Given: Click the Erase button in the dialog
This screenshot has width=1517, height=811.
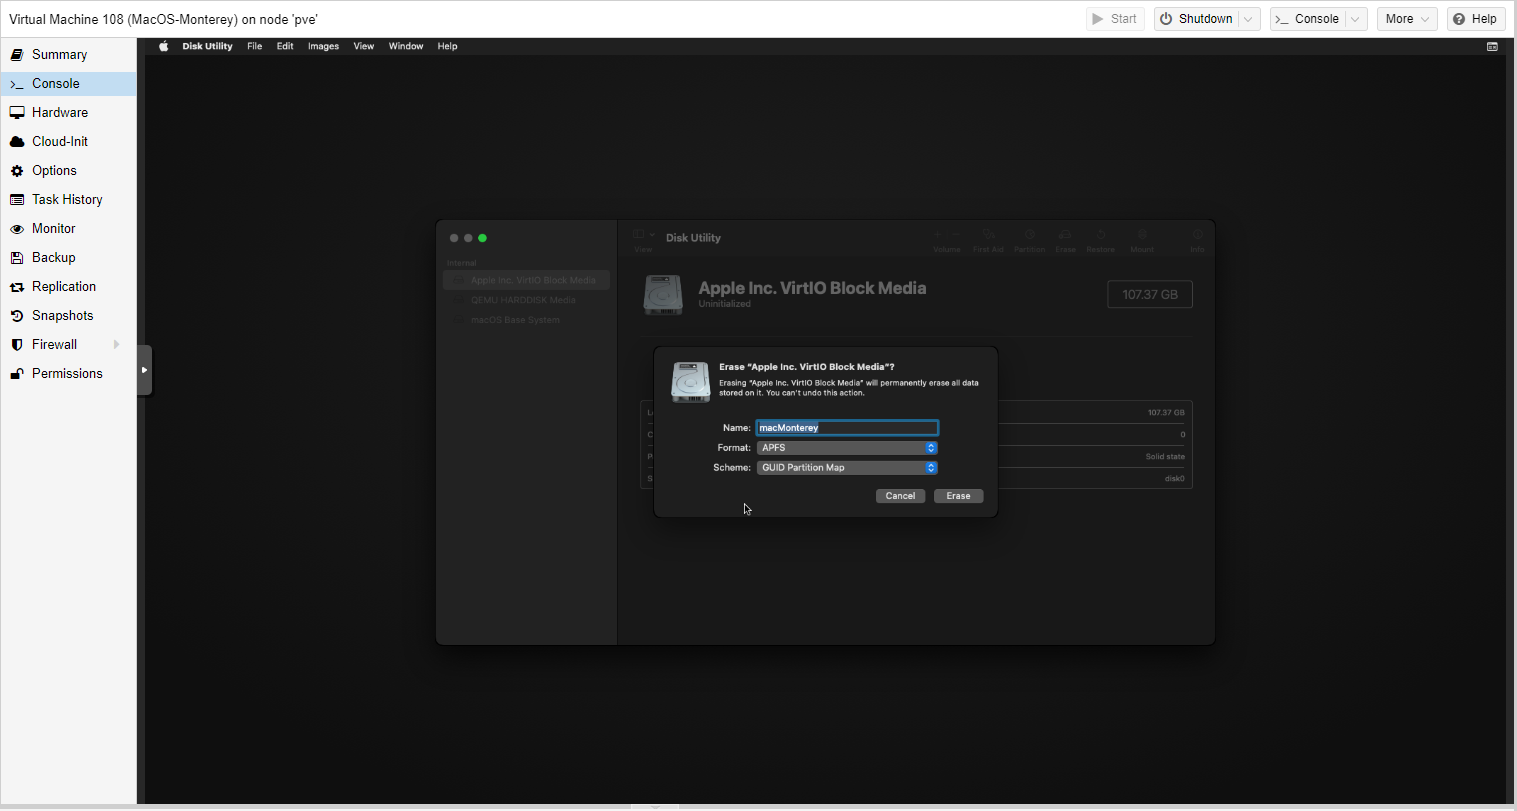Looking at the screenshot, I should (x=958, y=496).
